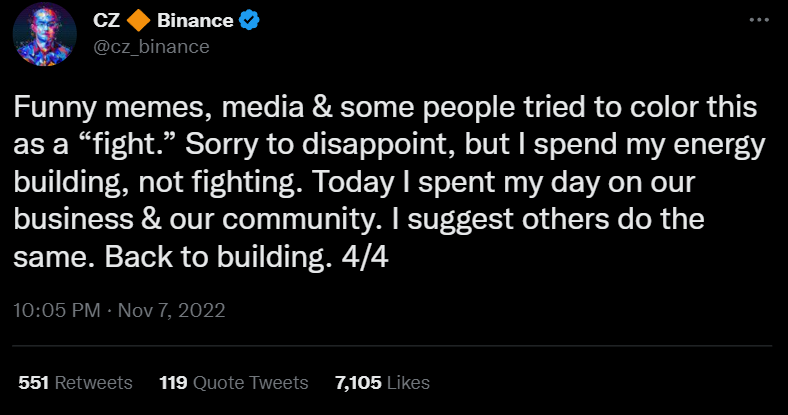Click the orange diamond emoji in name

pos(138,22)
